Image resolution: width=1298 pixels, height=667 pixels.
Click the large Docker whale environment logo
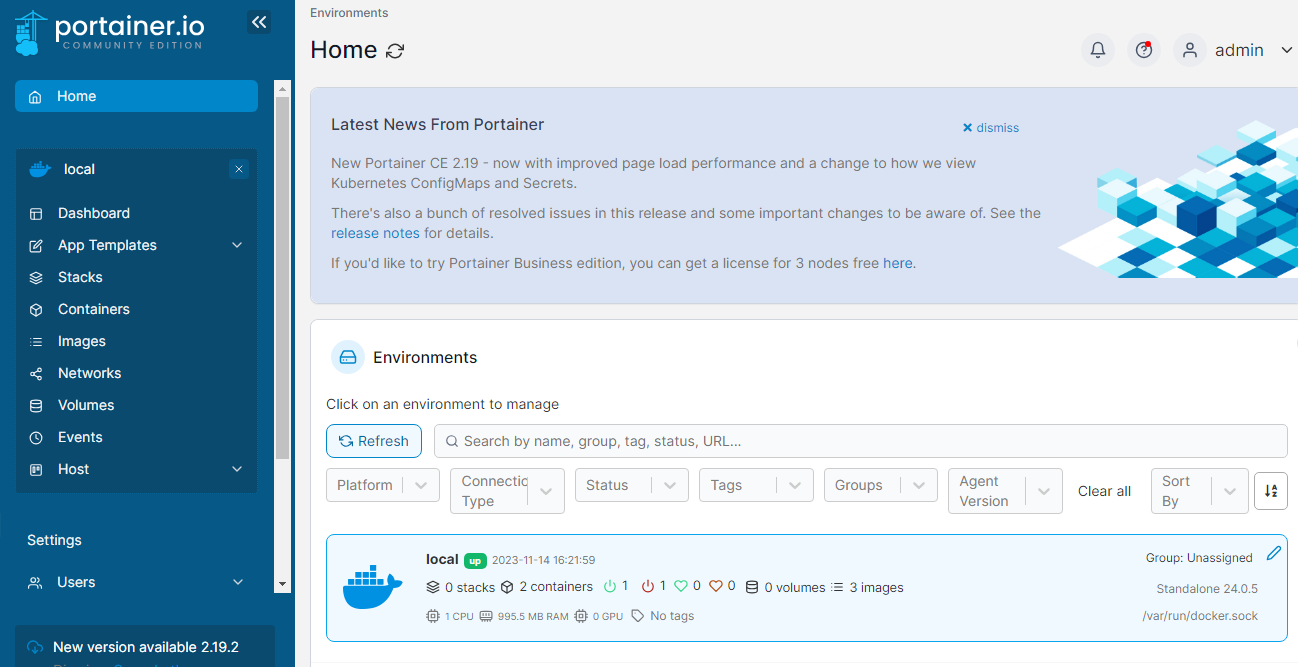point(372,587)
